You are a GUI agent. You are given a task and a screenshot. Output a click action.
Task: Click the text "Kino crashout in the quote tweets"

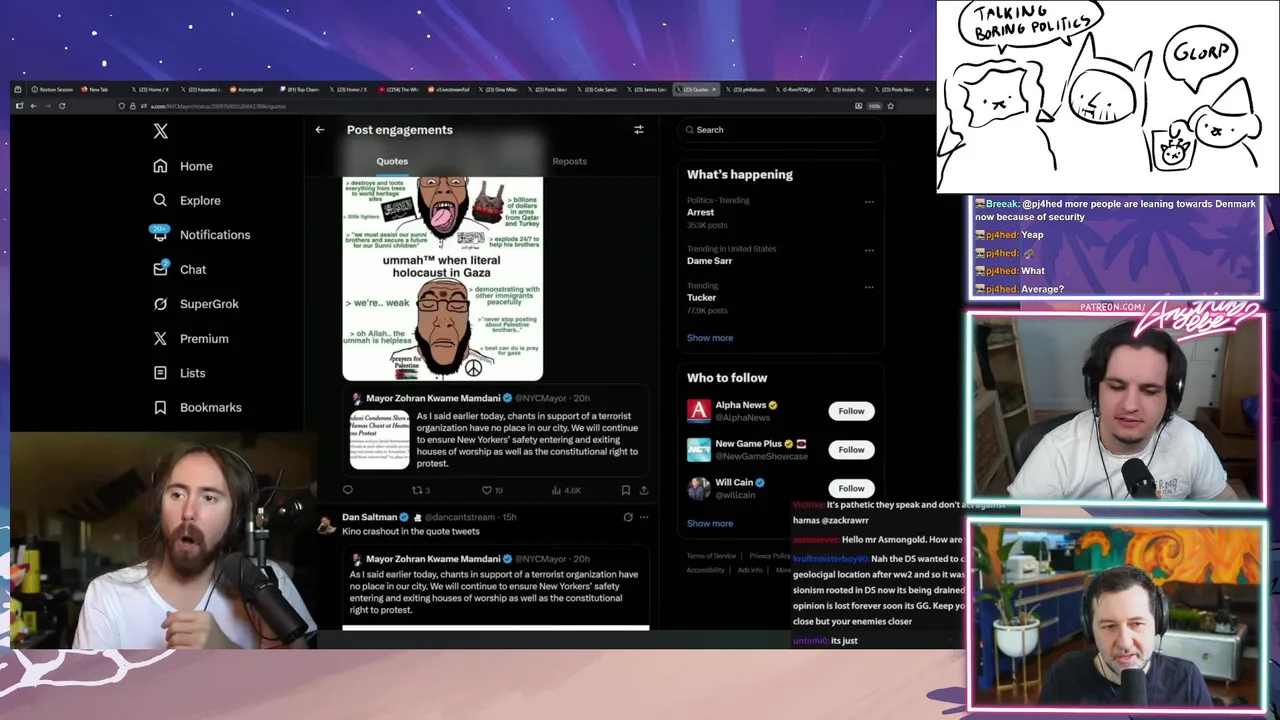pos(411,531)
